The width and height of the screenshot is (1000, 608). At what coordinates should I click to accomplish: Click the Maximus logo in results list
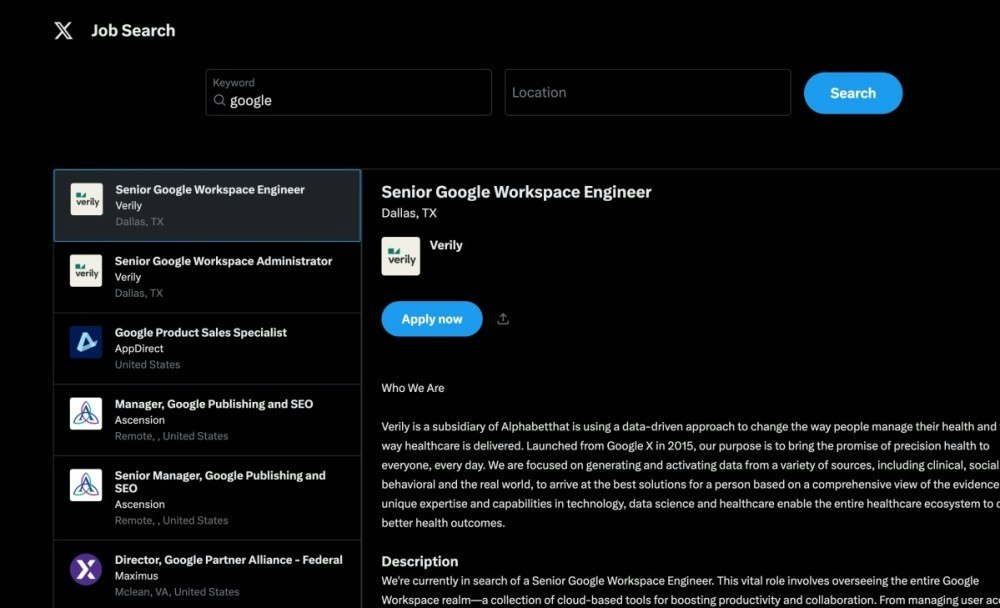pyautogui.click(x=86, y=569)
